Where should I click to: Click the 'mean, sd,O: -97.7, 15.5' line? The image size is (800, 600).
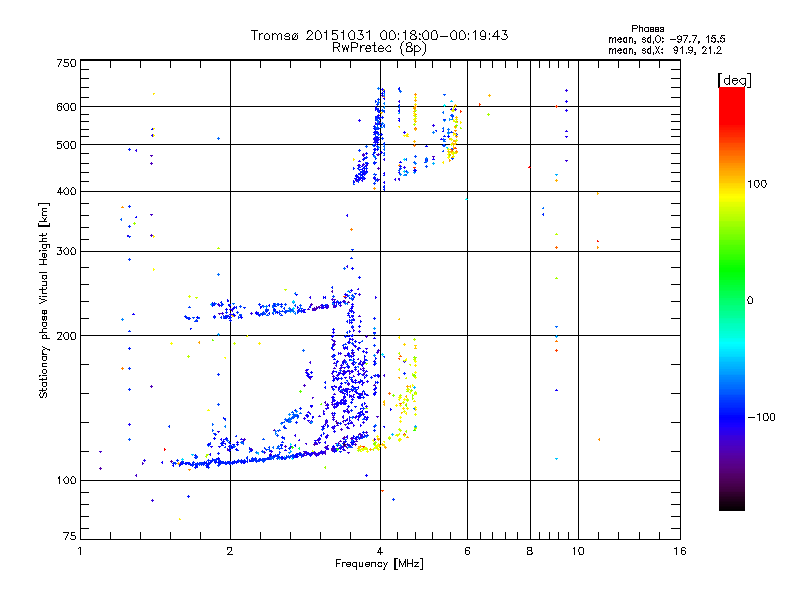666,39
